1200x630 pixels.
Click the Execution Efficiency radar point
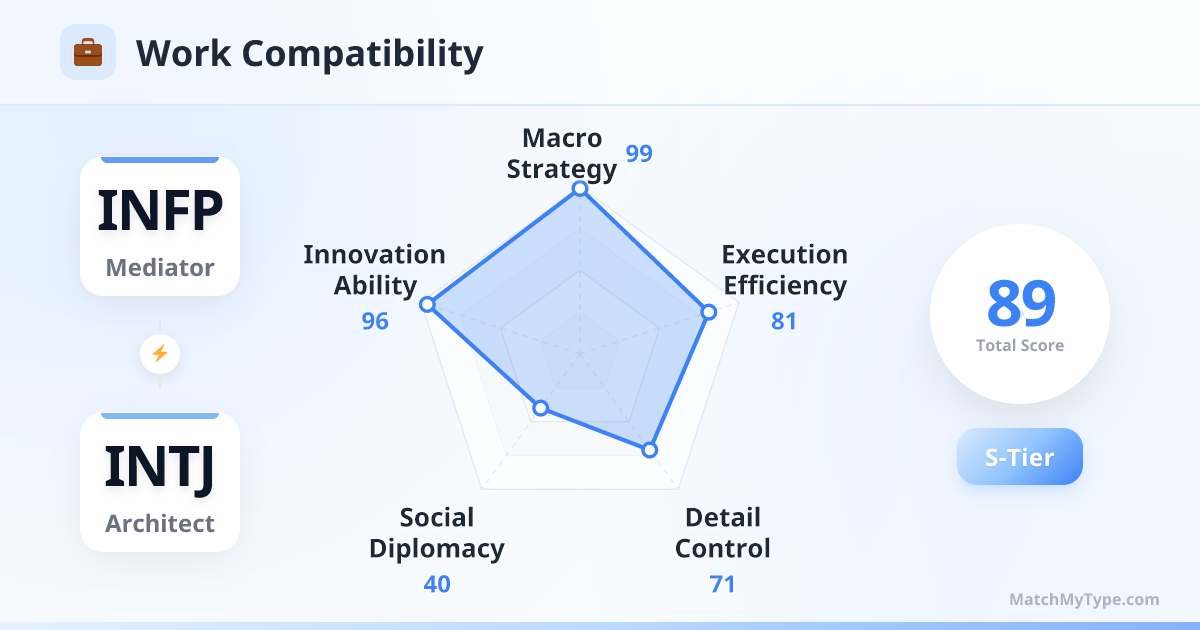(x=708, y=312)
